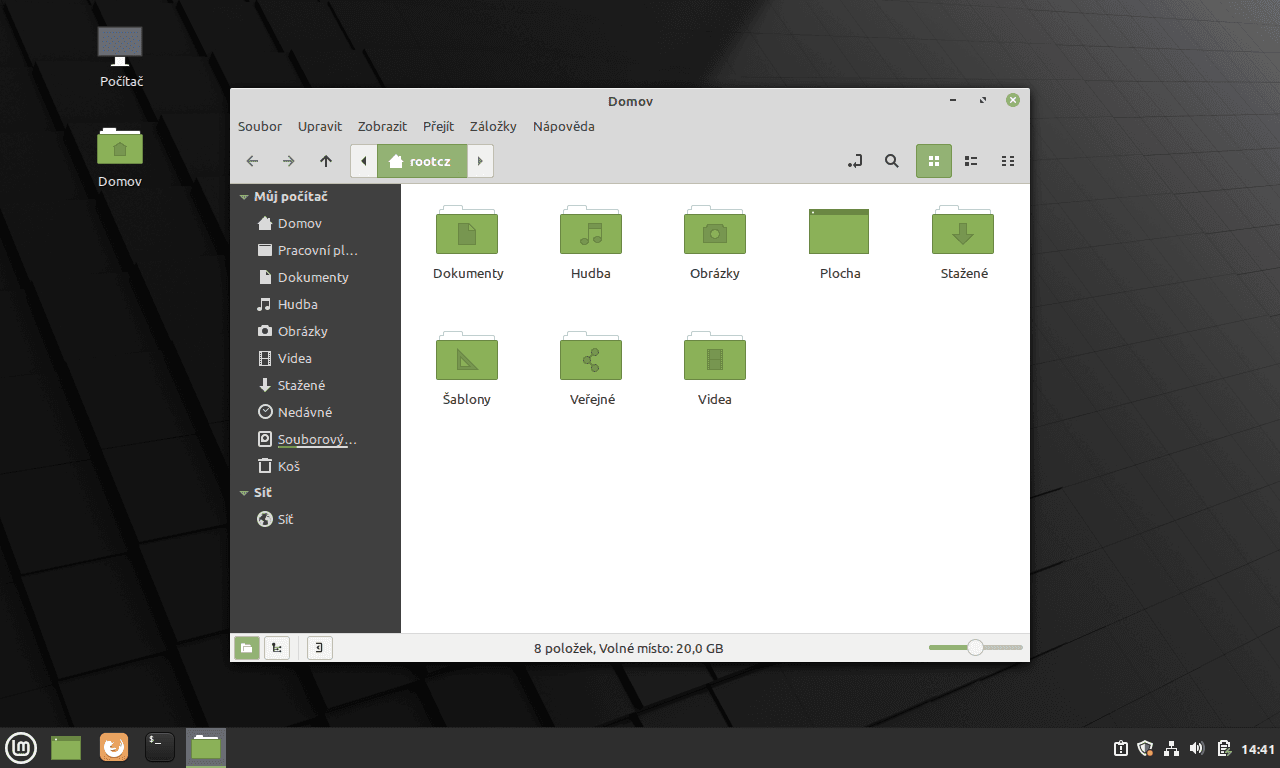Adjust the icon zoom slider
Image resolution: width=1280 pixels, height=768 pixels.
click(975, 647)
